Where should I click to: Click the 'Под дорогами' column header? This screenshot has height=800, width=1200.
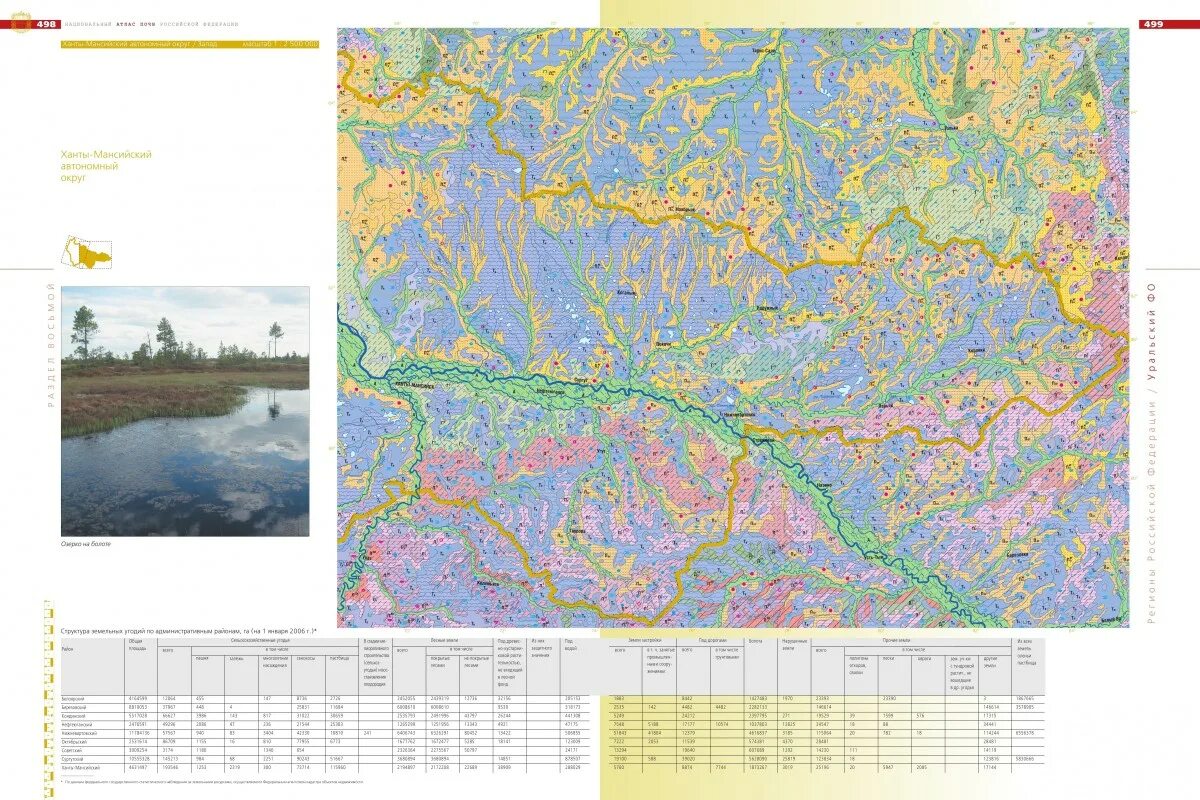pos(711,640)
